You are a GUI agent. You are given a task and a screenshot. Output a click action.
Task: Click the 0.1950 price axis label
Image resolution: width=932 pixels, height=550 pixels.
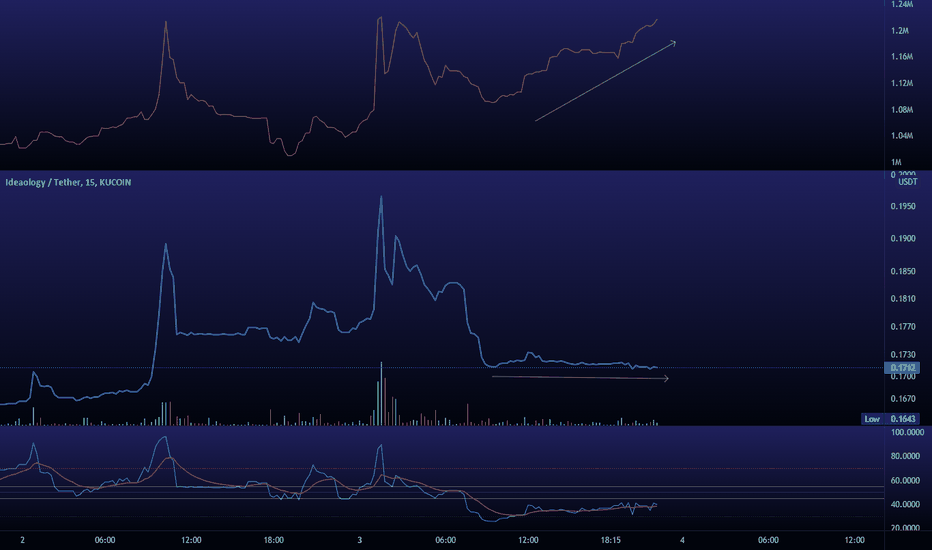click(x=903, y=206)
